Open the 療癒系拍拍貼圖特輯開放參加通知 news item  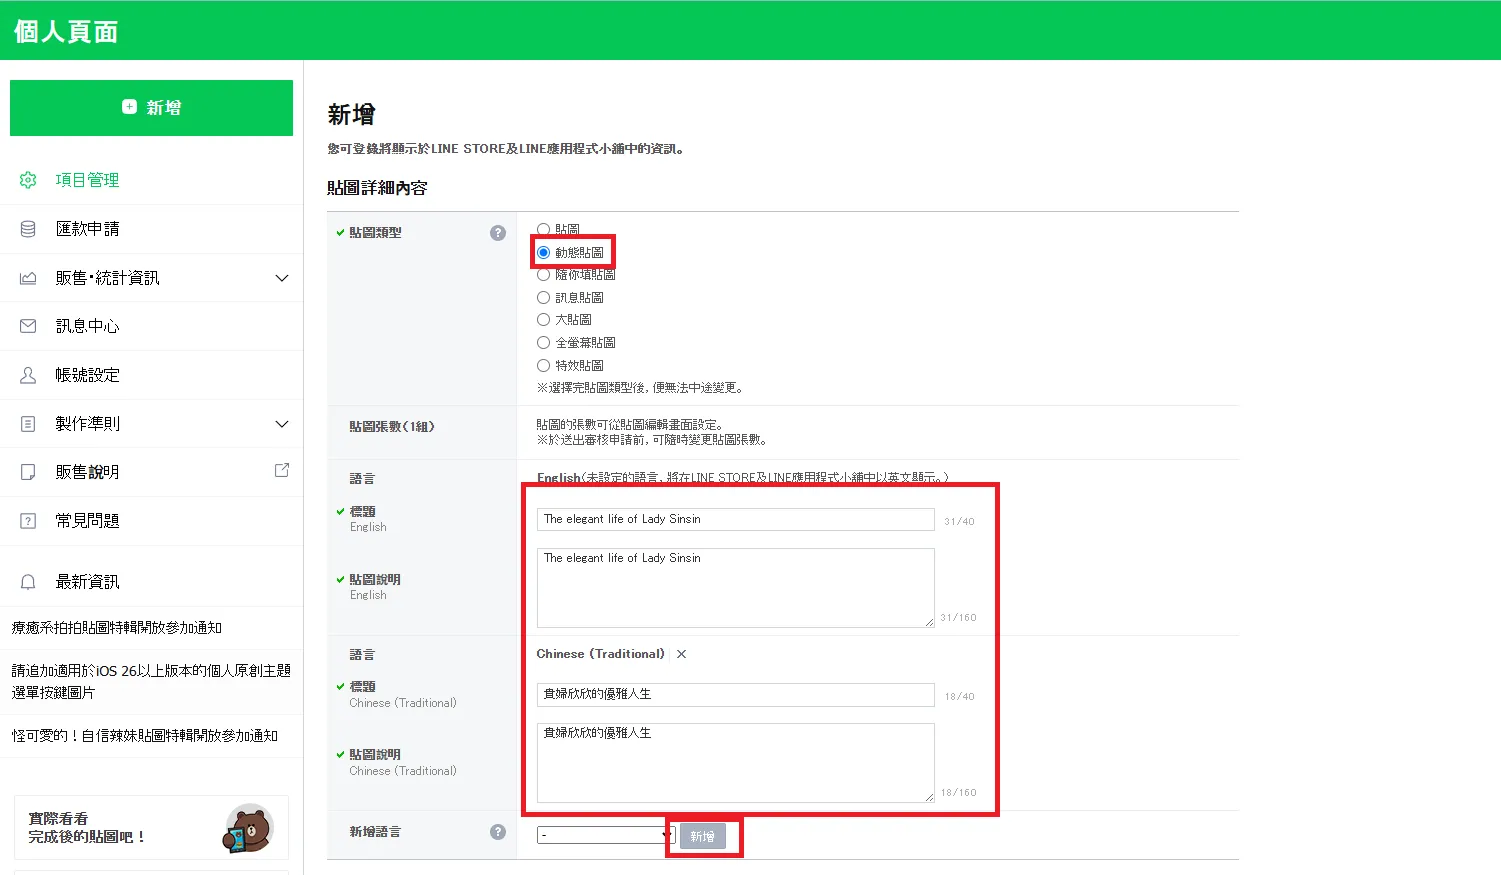(x=117, y=628)
